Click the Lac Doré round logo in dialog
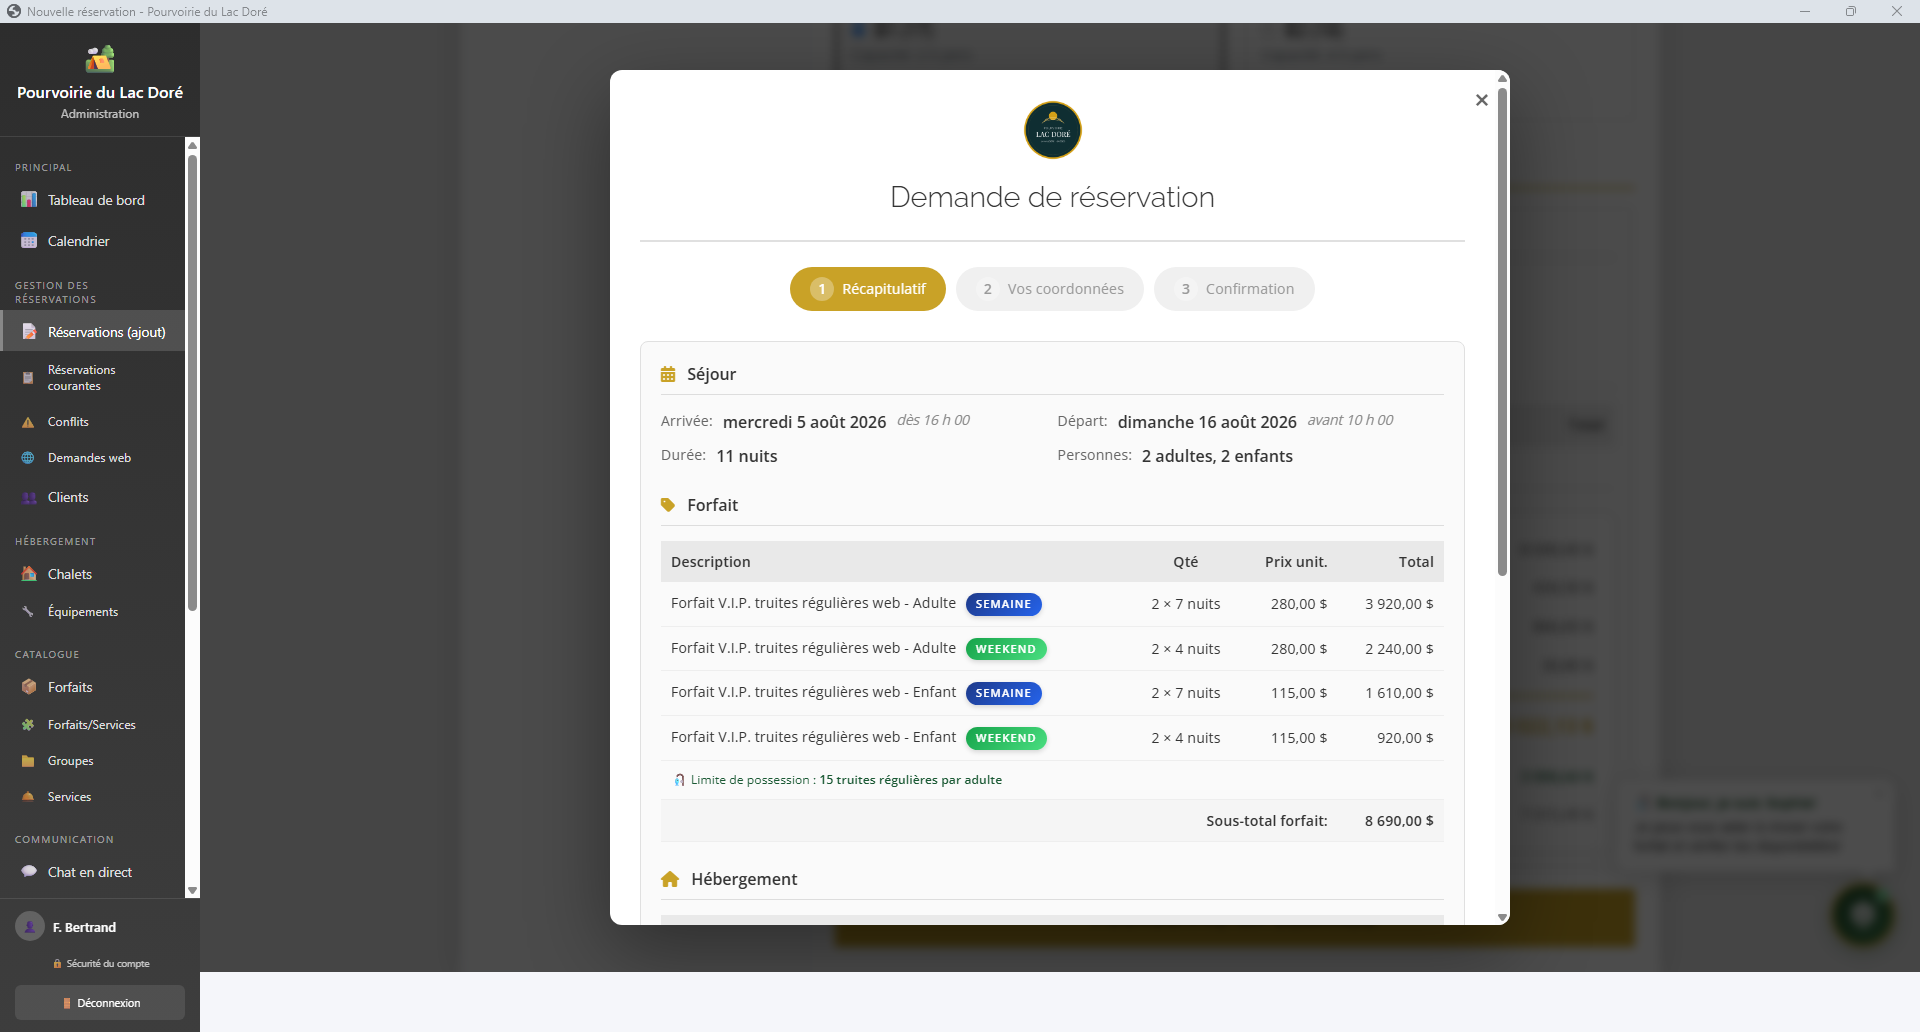The height and width of the screenshot is (1032, 1920). pyautogui.click(x=1053, y=130)
